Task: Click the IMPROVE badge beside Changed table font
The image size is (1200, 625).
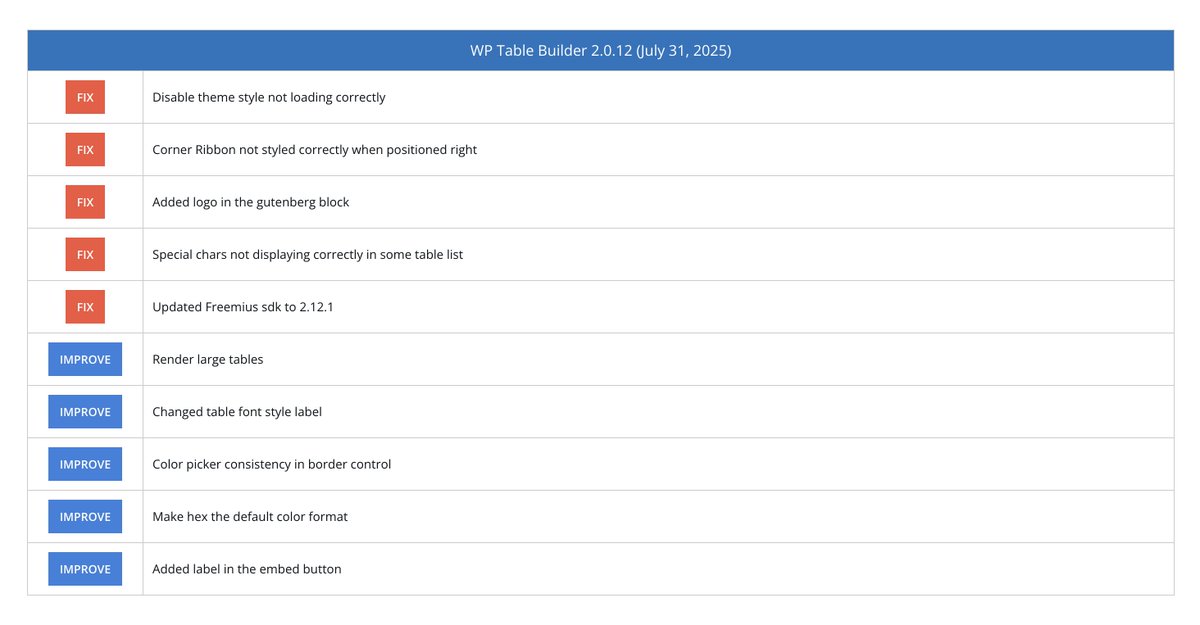Action: 85,412
